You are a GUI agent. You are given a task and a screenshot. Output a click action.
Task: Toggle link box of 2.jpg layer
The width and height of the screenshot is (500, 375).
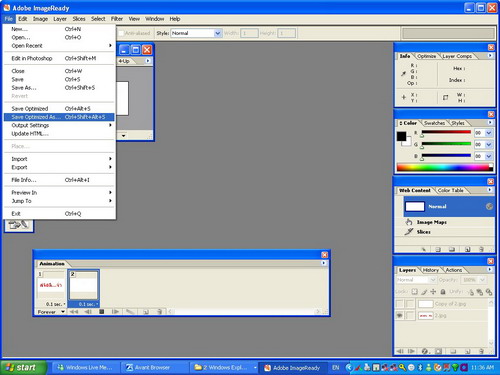tap(410, 315)
